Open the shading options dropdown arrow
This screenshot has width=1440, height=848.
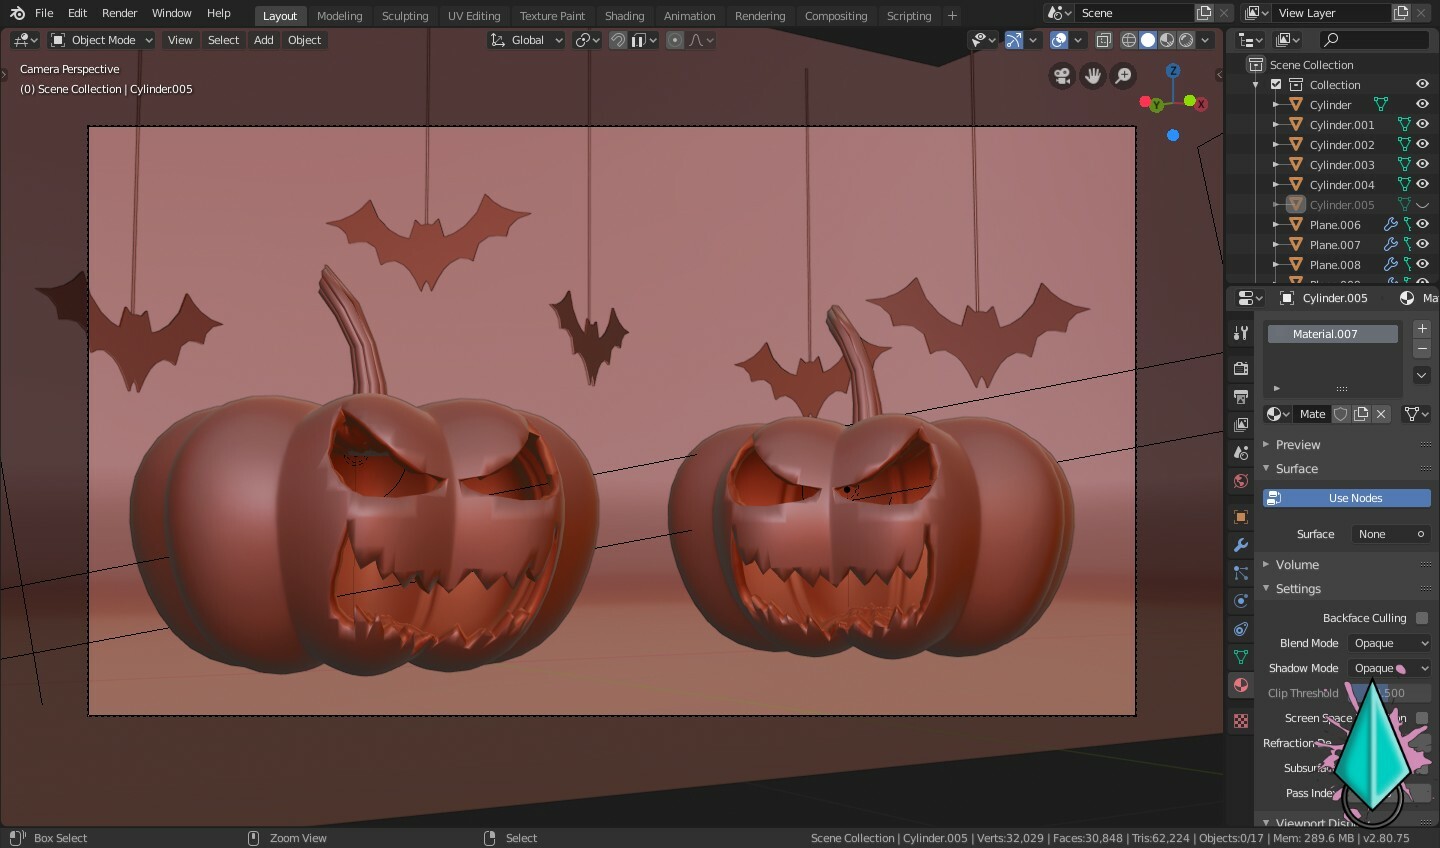coord(1205,40)
